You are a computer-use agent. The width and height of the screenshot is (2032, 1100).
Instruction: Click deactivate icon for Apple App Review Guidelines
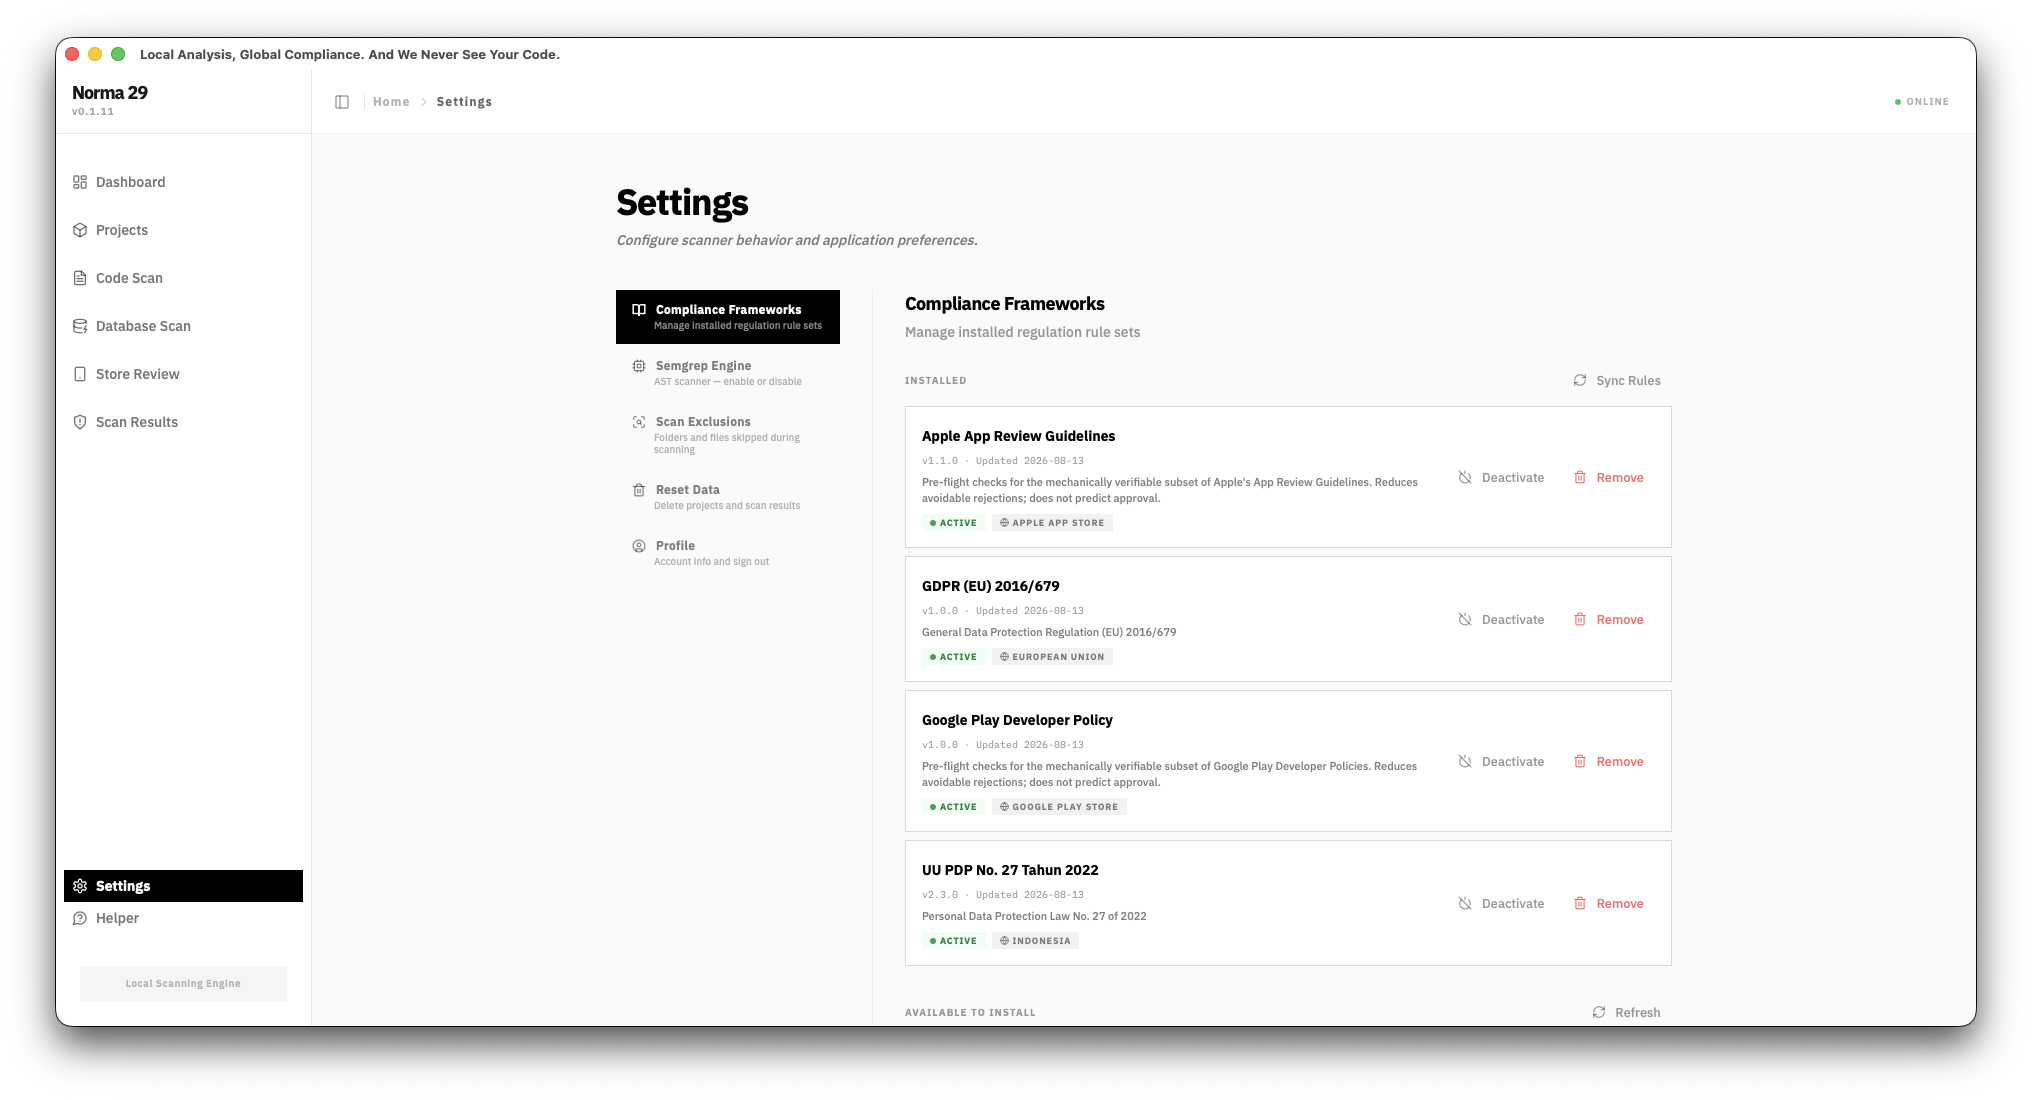pos(1465,478)
